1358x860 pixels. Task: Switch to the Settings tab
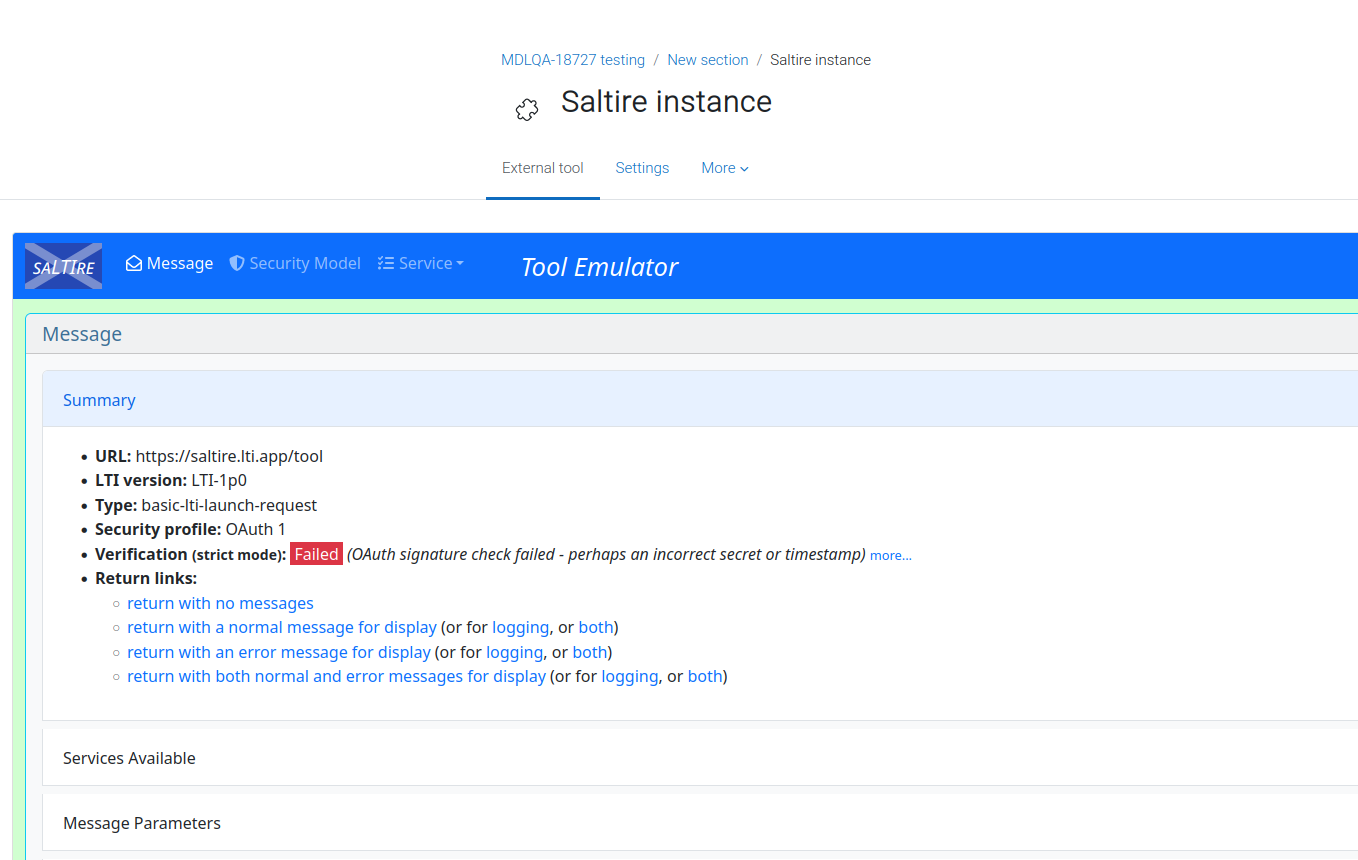642,168
